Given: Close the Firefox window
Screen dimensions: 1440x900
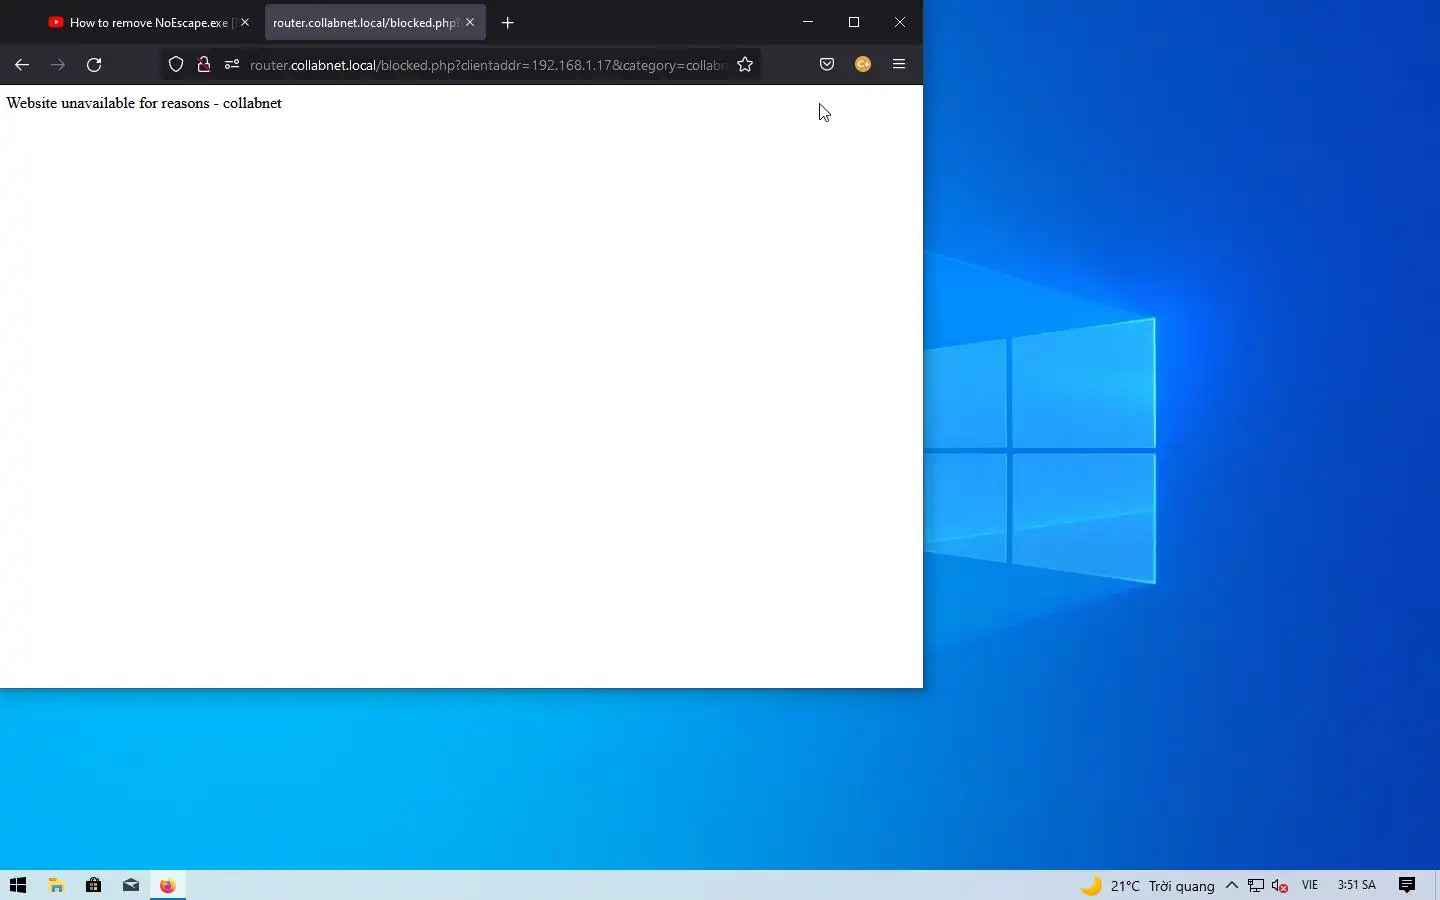Looking at the screenshot, I should pos(900,22).
